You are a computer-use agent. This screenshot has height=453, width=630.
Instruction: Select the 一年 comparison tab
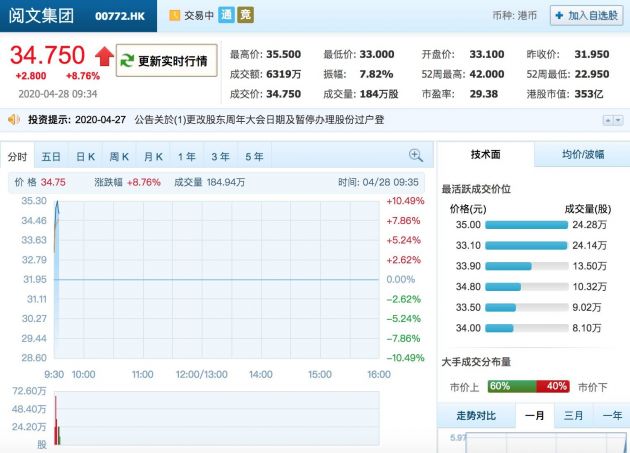(612, 415)
